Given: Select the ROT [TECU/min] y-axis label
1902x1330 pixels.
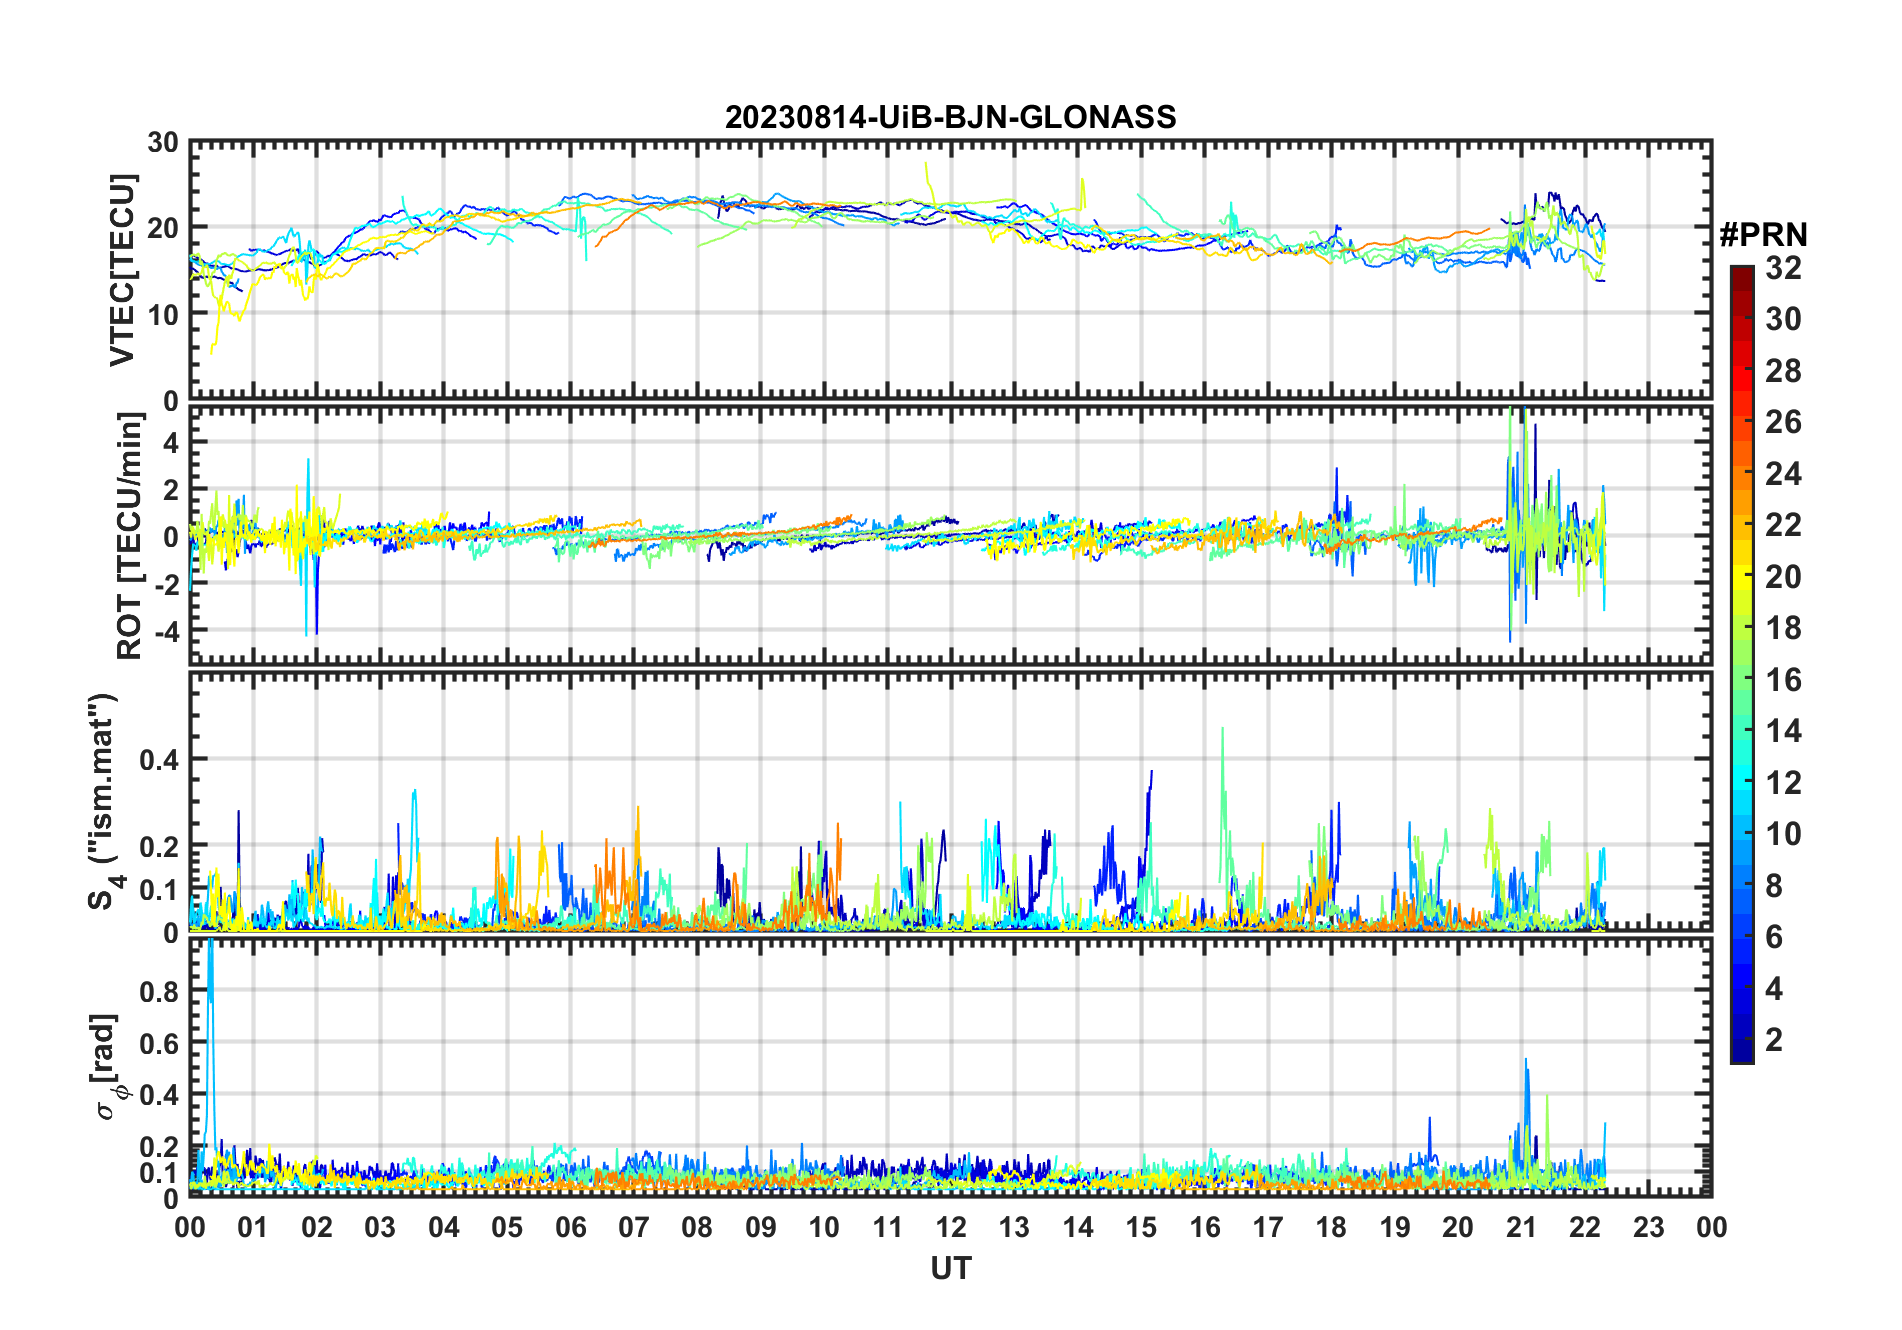Looking at the screenshot, I should click(x=130, y=536).
